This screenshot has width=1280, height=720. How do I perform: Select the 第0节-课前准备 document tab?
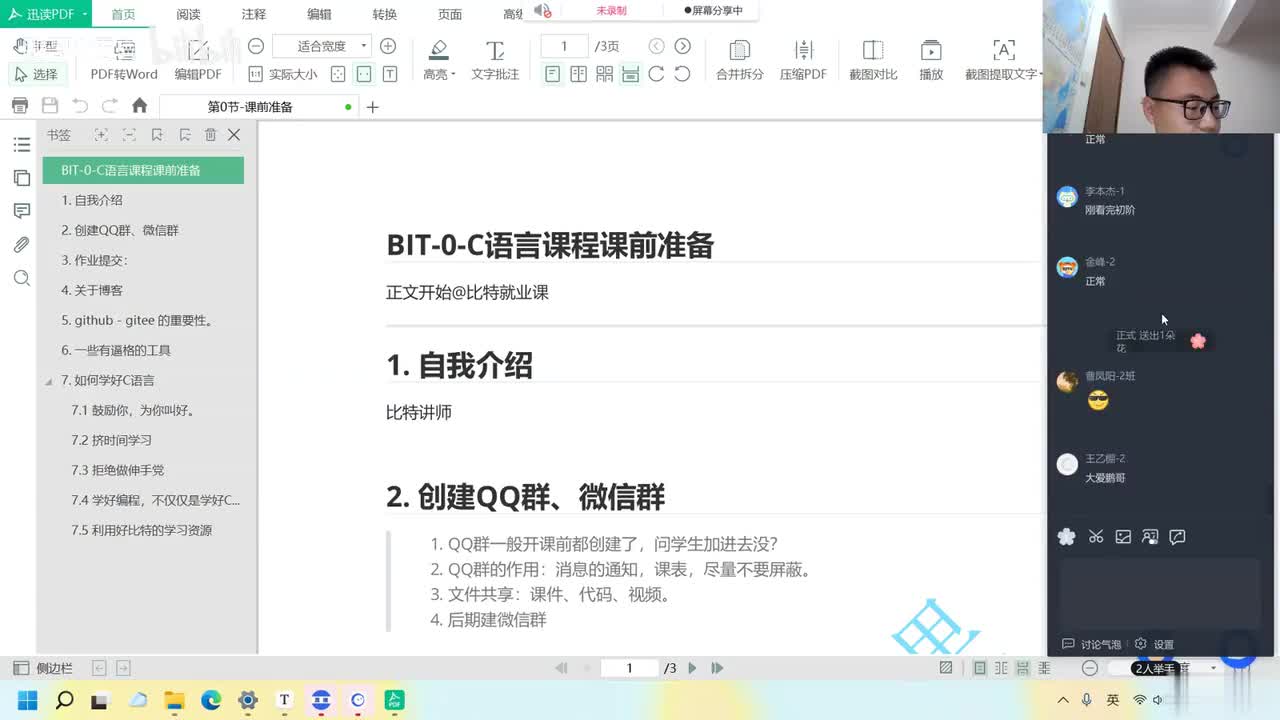point(258,107)
